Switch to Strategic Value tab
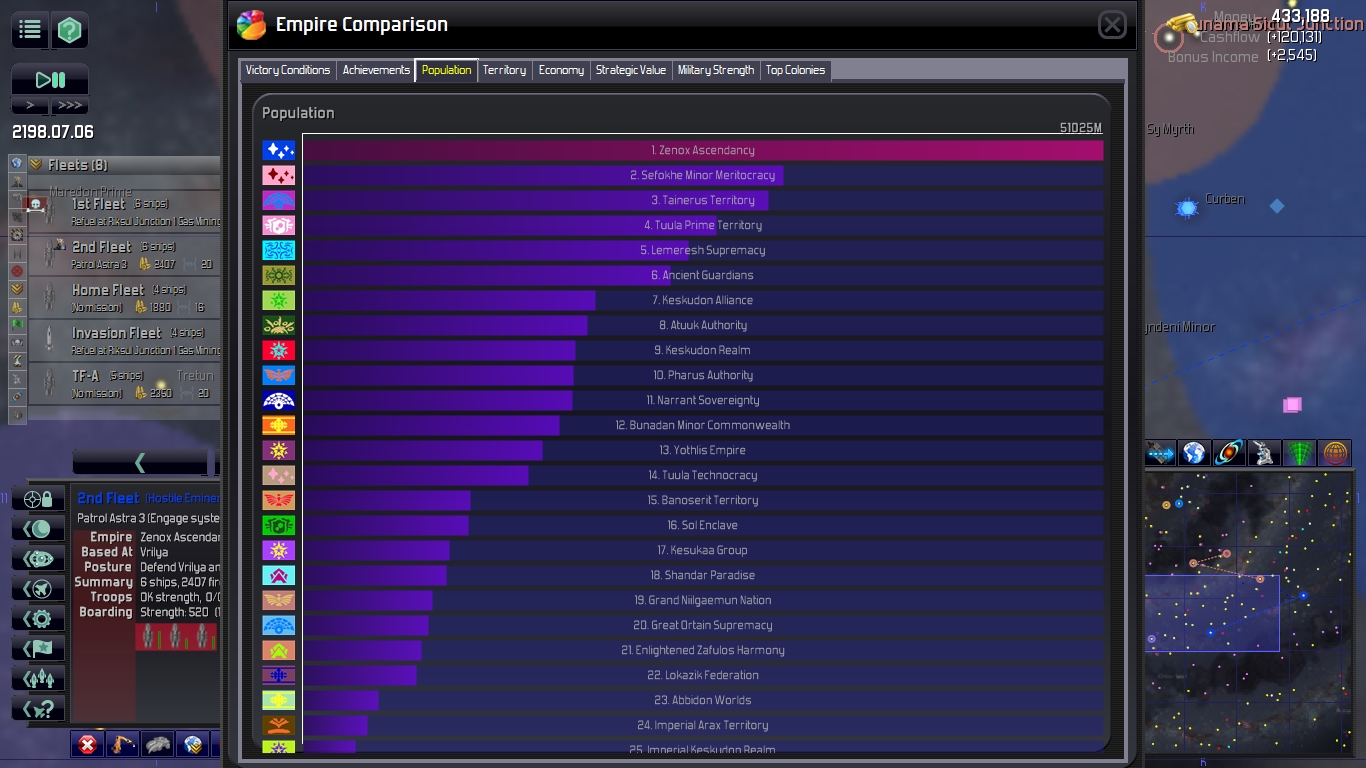This screenshot has width=1366, height=768. (x=631, y=70)
